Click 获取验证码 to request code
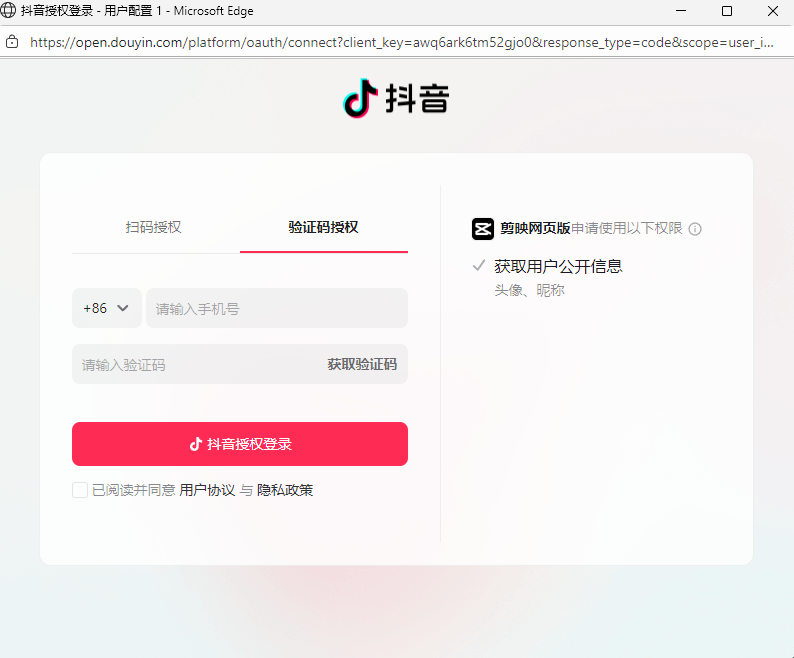The width and height of the screenshot is (794, 658). coord(362,364)
